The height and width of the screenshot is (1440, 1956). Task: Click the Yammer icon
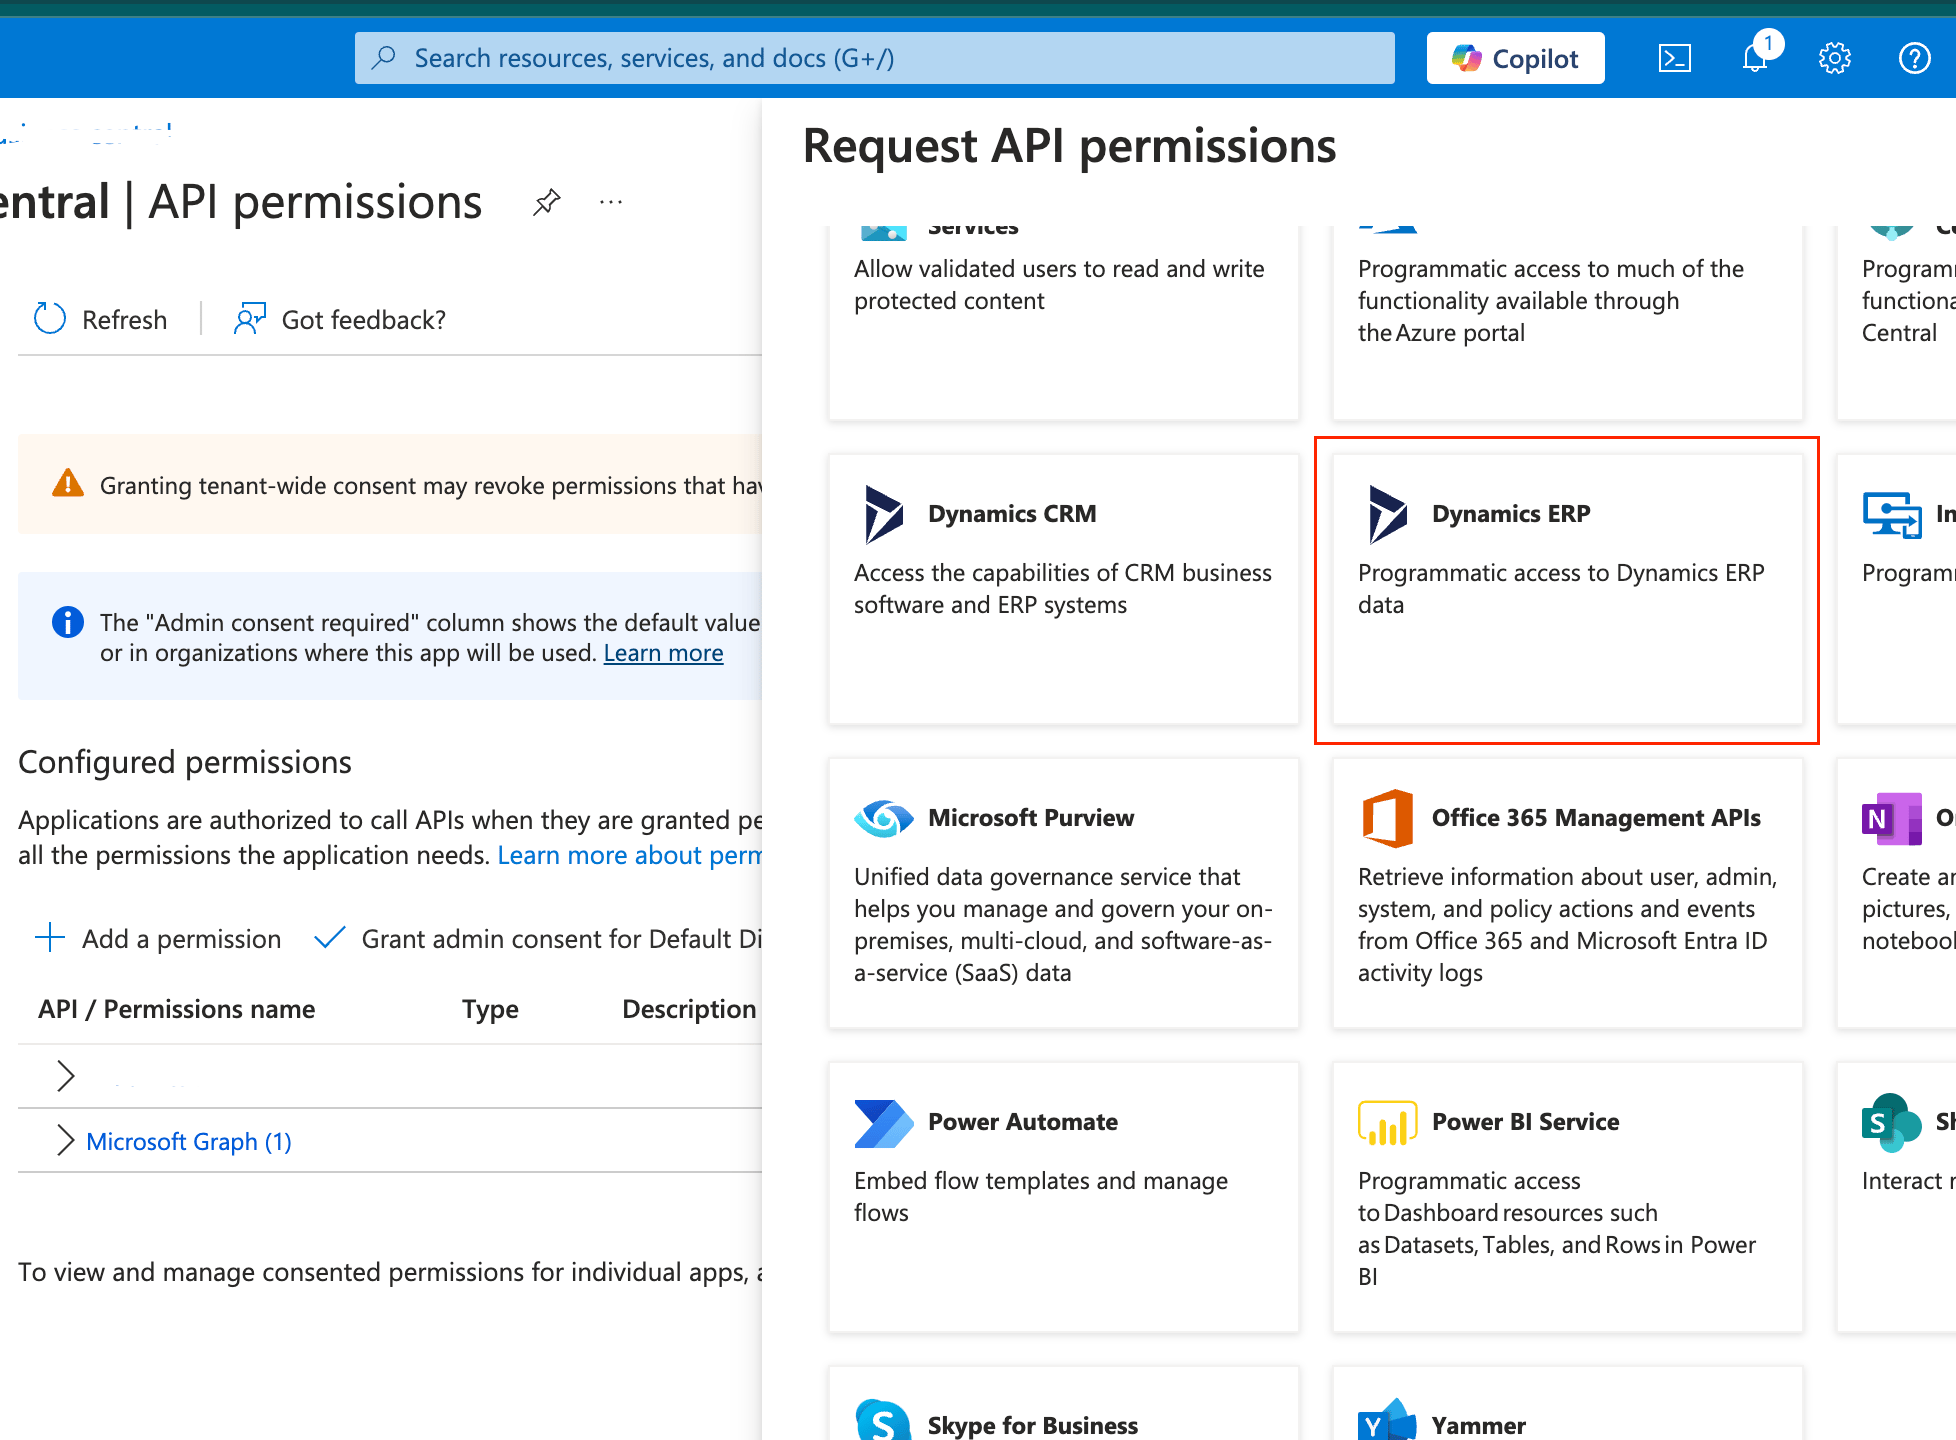click(x=1388, y=1420)
